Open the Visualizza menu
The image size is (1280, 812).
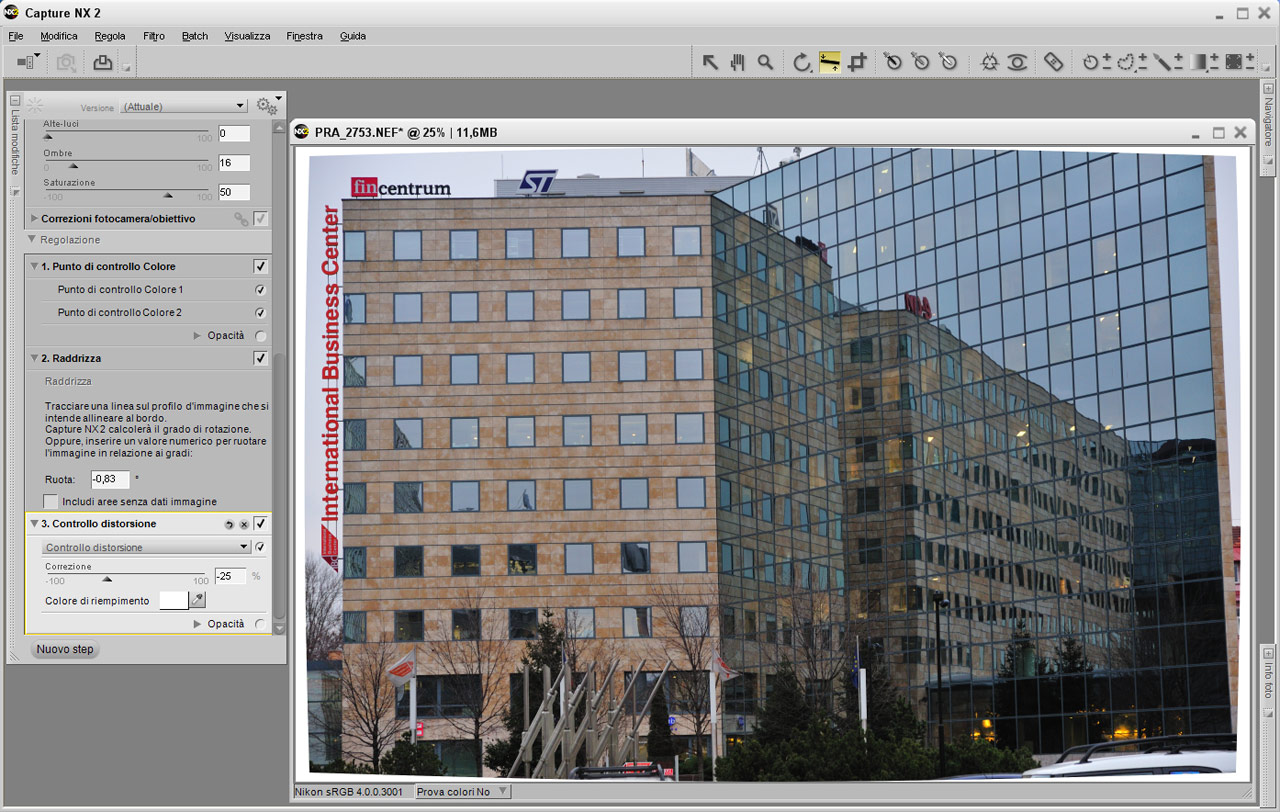(x=247, y=36)
